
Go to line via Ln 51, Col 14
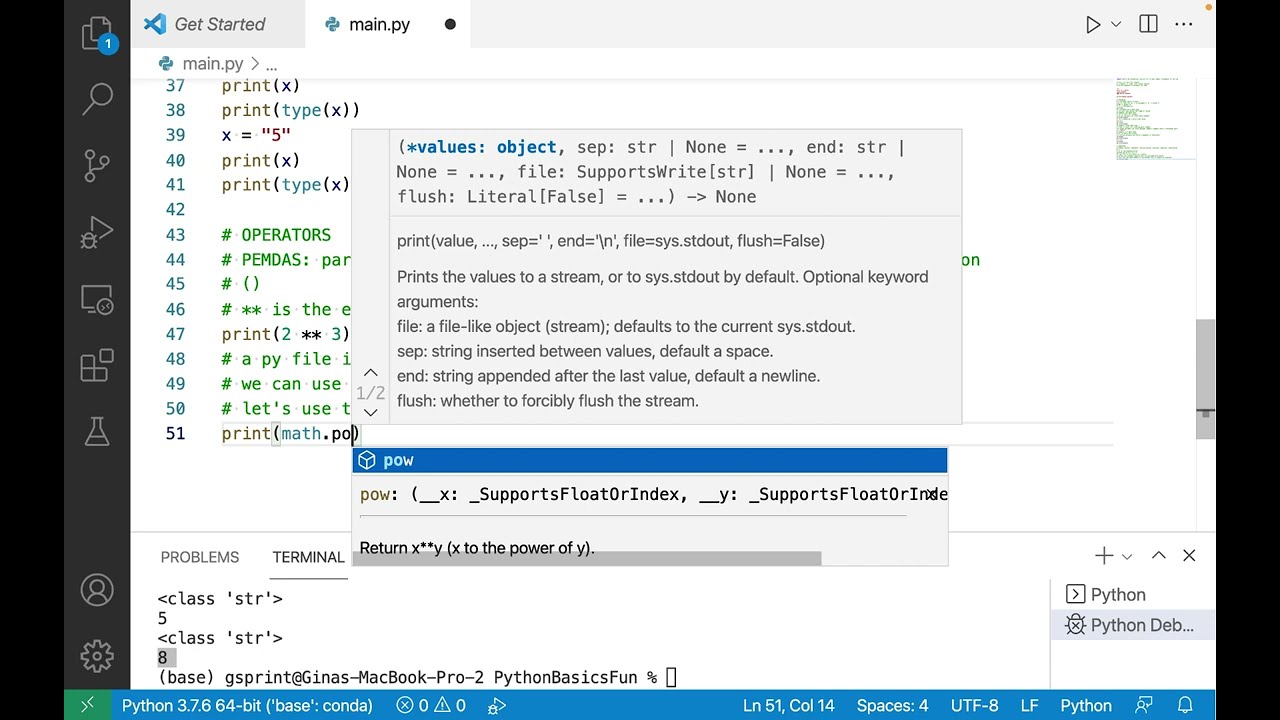[789, 705]
